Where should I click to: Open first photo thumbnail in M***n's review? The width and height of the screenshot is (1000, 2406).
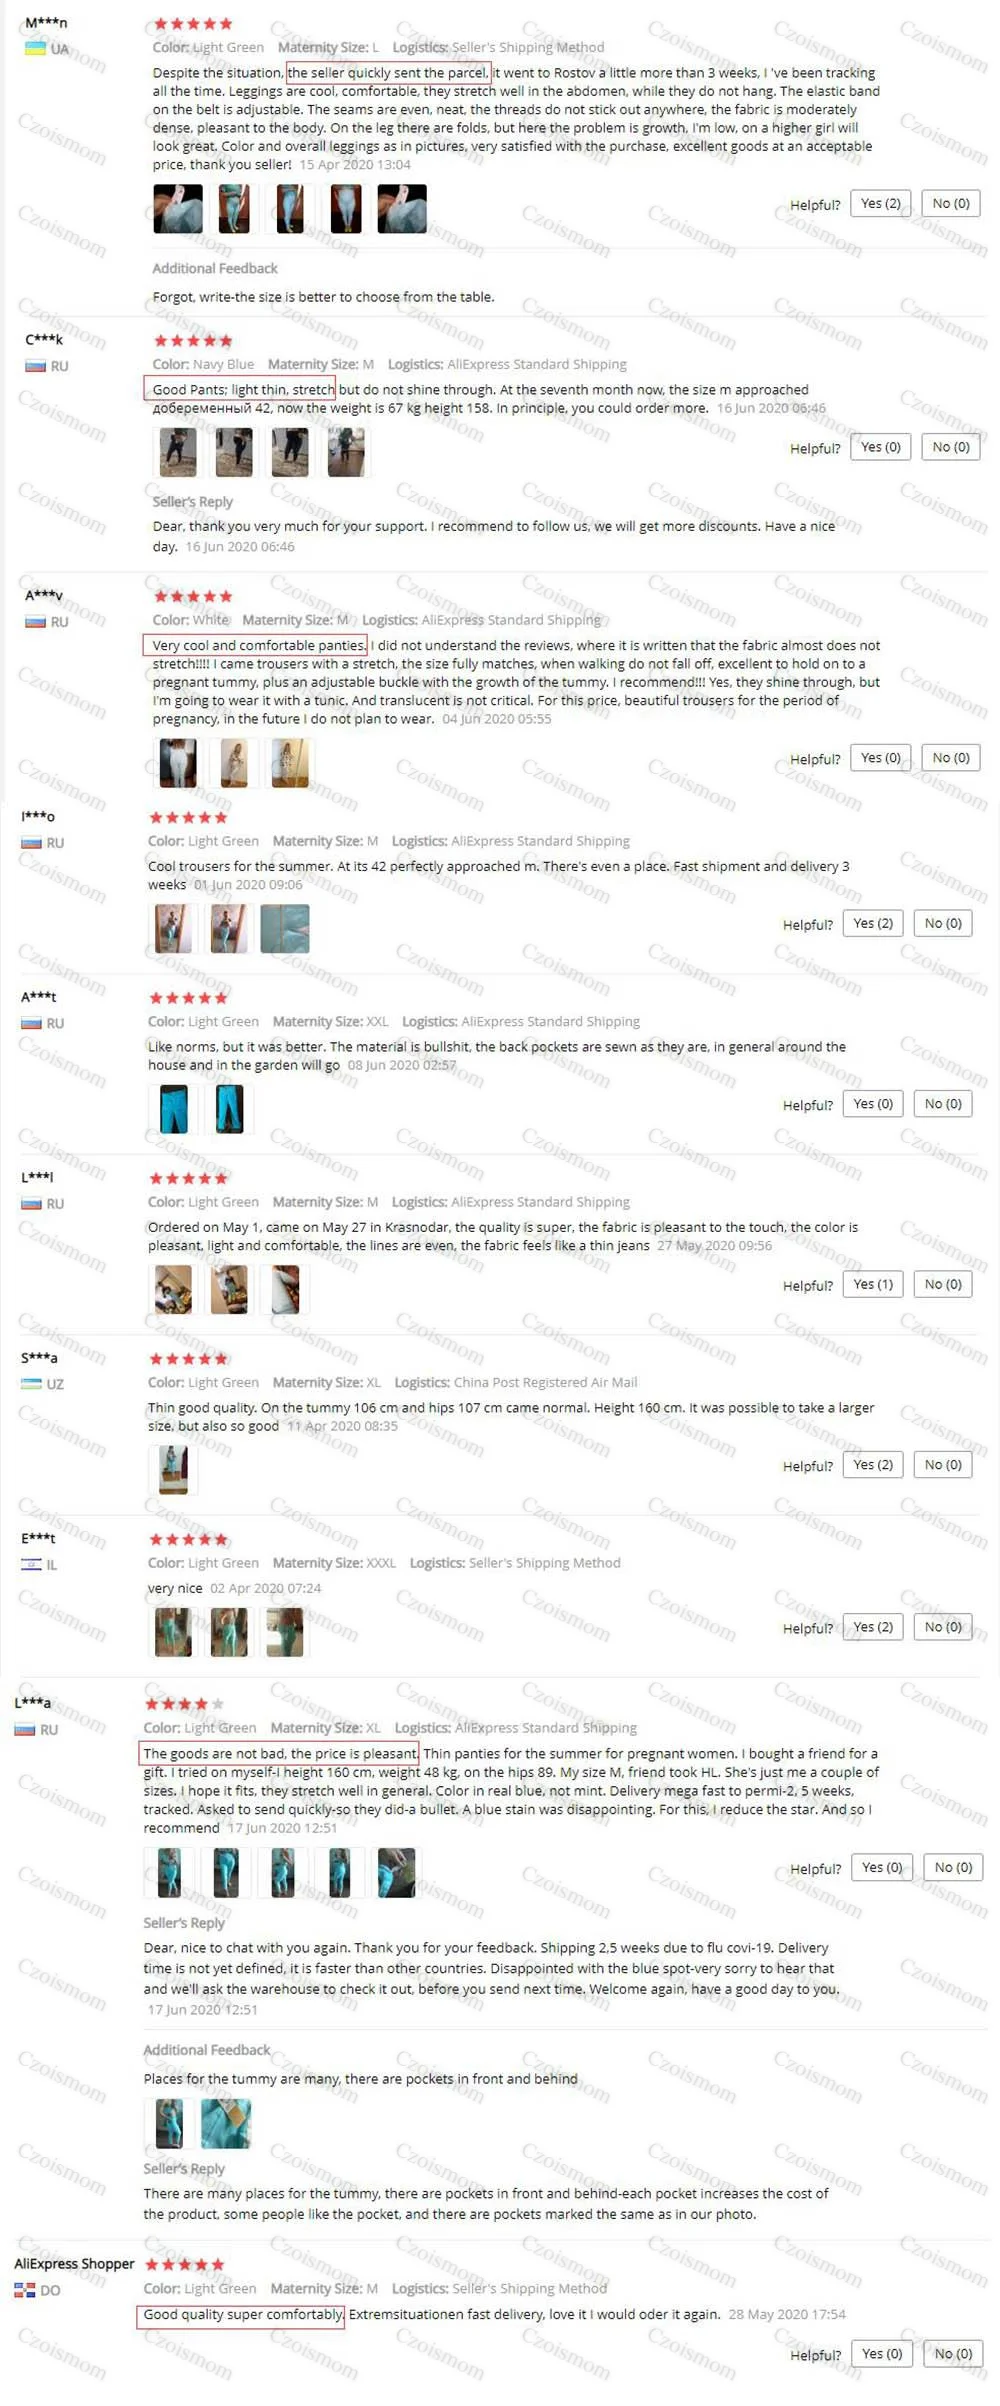coord(178,209)
